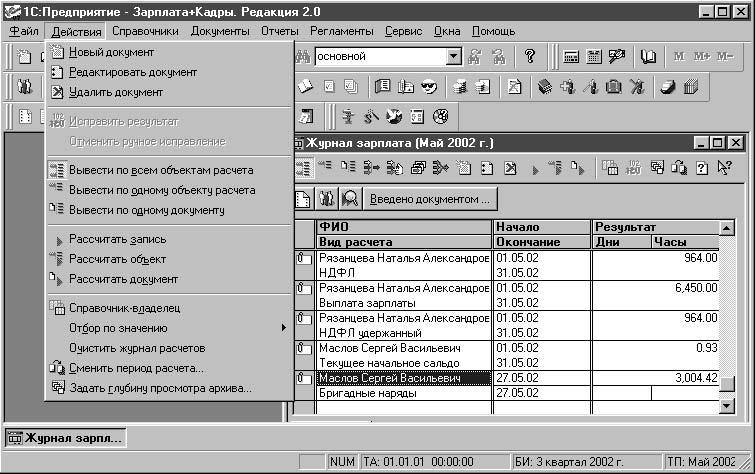Click the Результат column header

(655, 227)
